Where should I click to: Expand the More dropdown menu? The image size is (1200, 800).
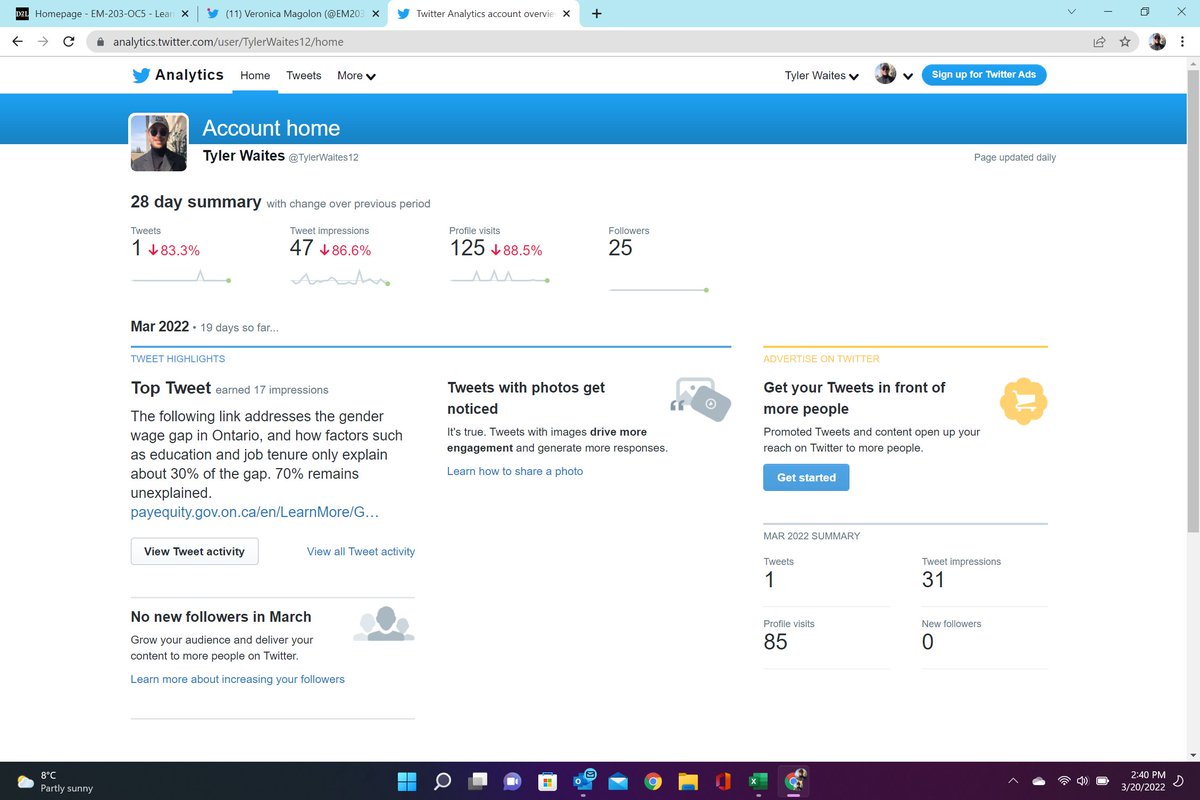tap(356, 75)
